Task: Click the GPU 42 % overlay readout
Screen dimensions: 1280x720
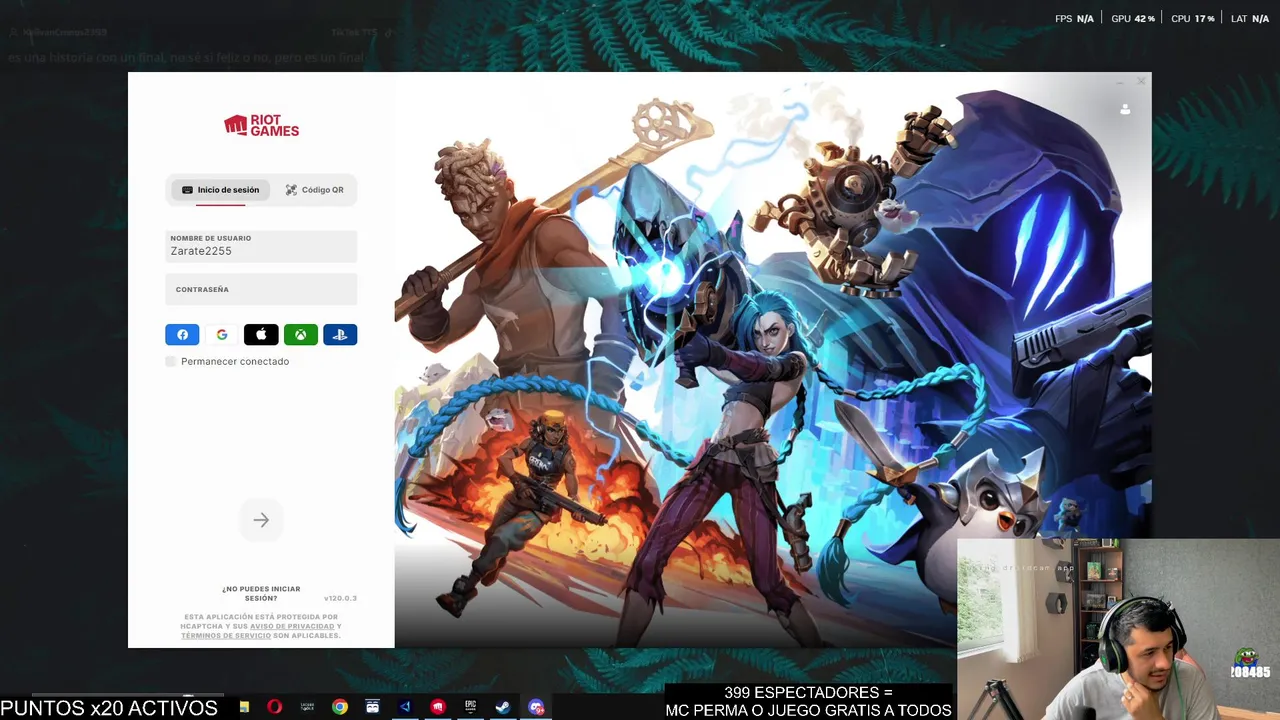Action: tap(1133, 19)
